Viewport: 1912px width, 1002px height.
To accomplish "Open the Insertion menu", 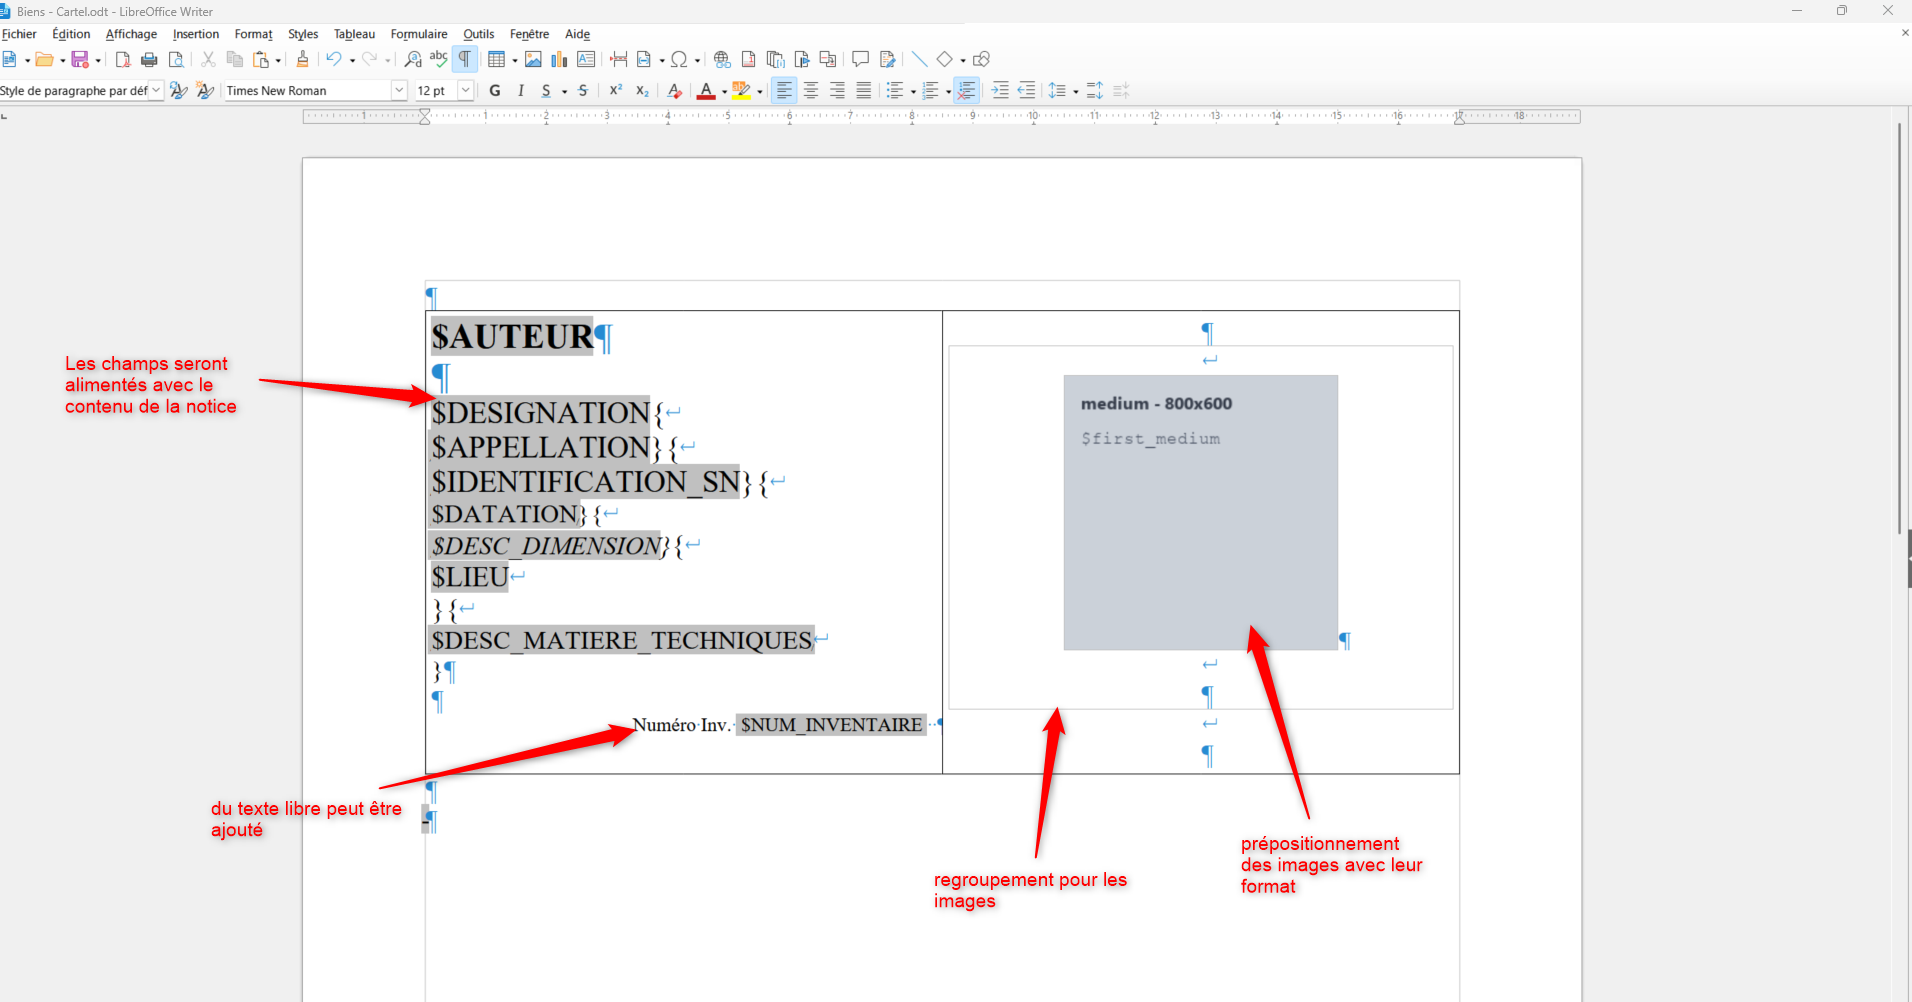I will (195, 34).
